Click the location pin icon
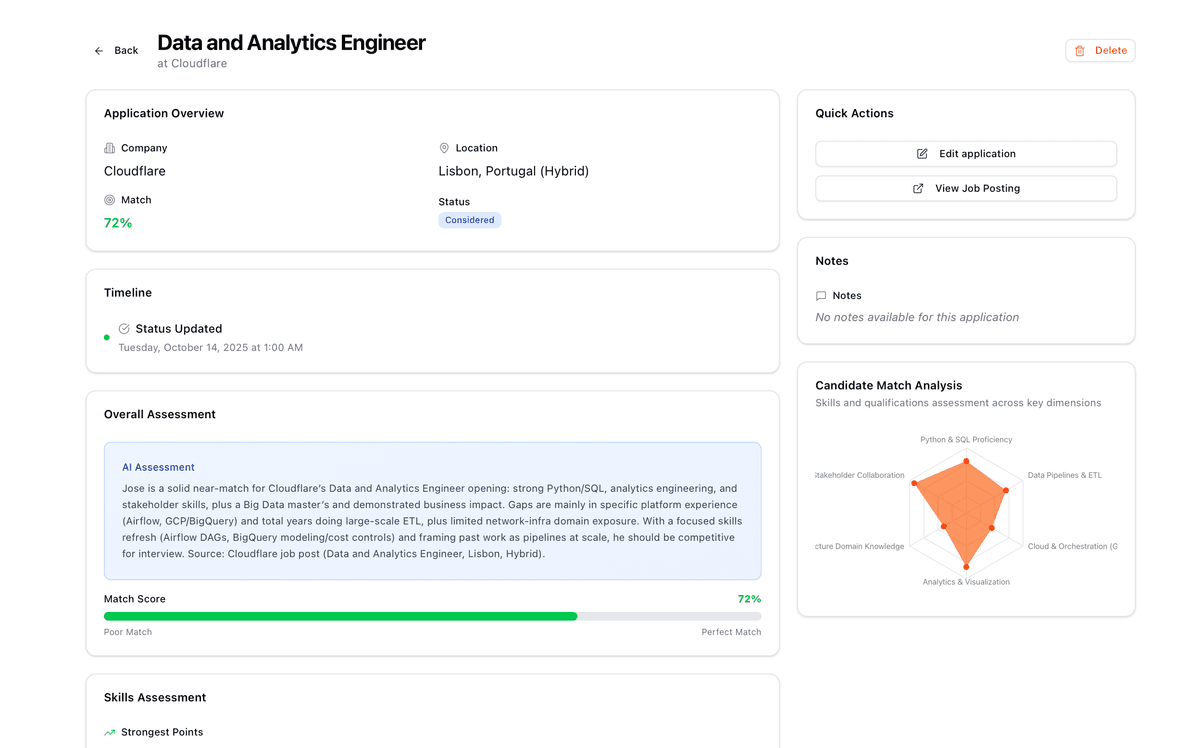The width and height of the screenshot is (1200, 748). 444,148
